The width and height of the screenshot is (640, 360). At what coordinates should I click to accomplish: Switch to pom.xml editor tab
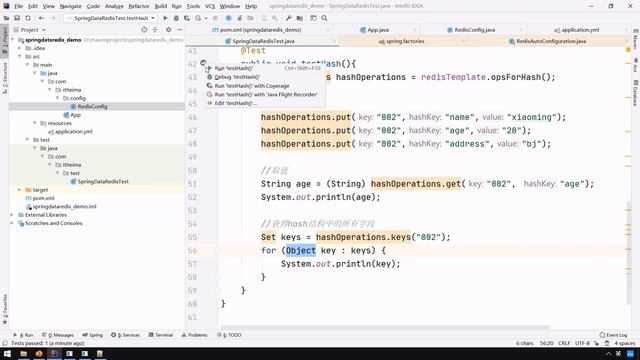pos(260,30)
